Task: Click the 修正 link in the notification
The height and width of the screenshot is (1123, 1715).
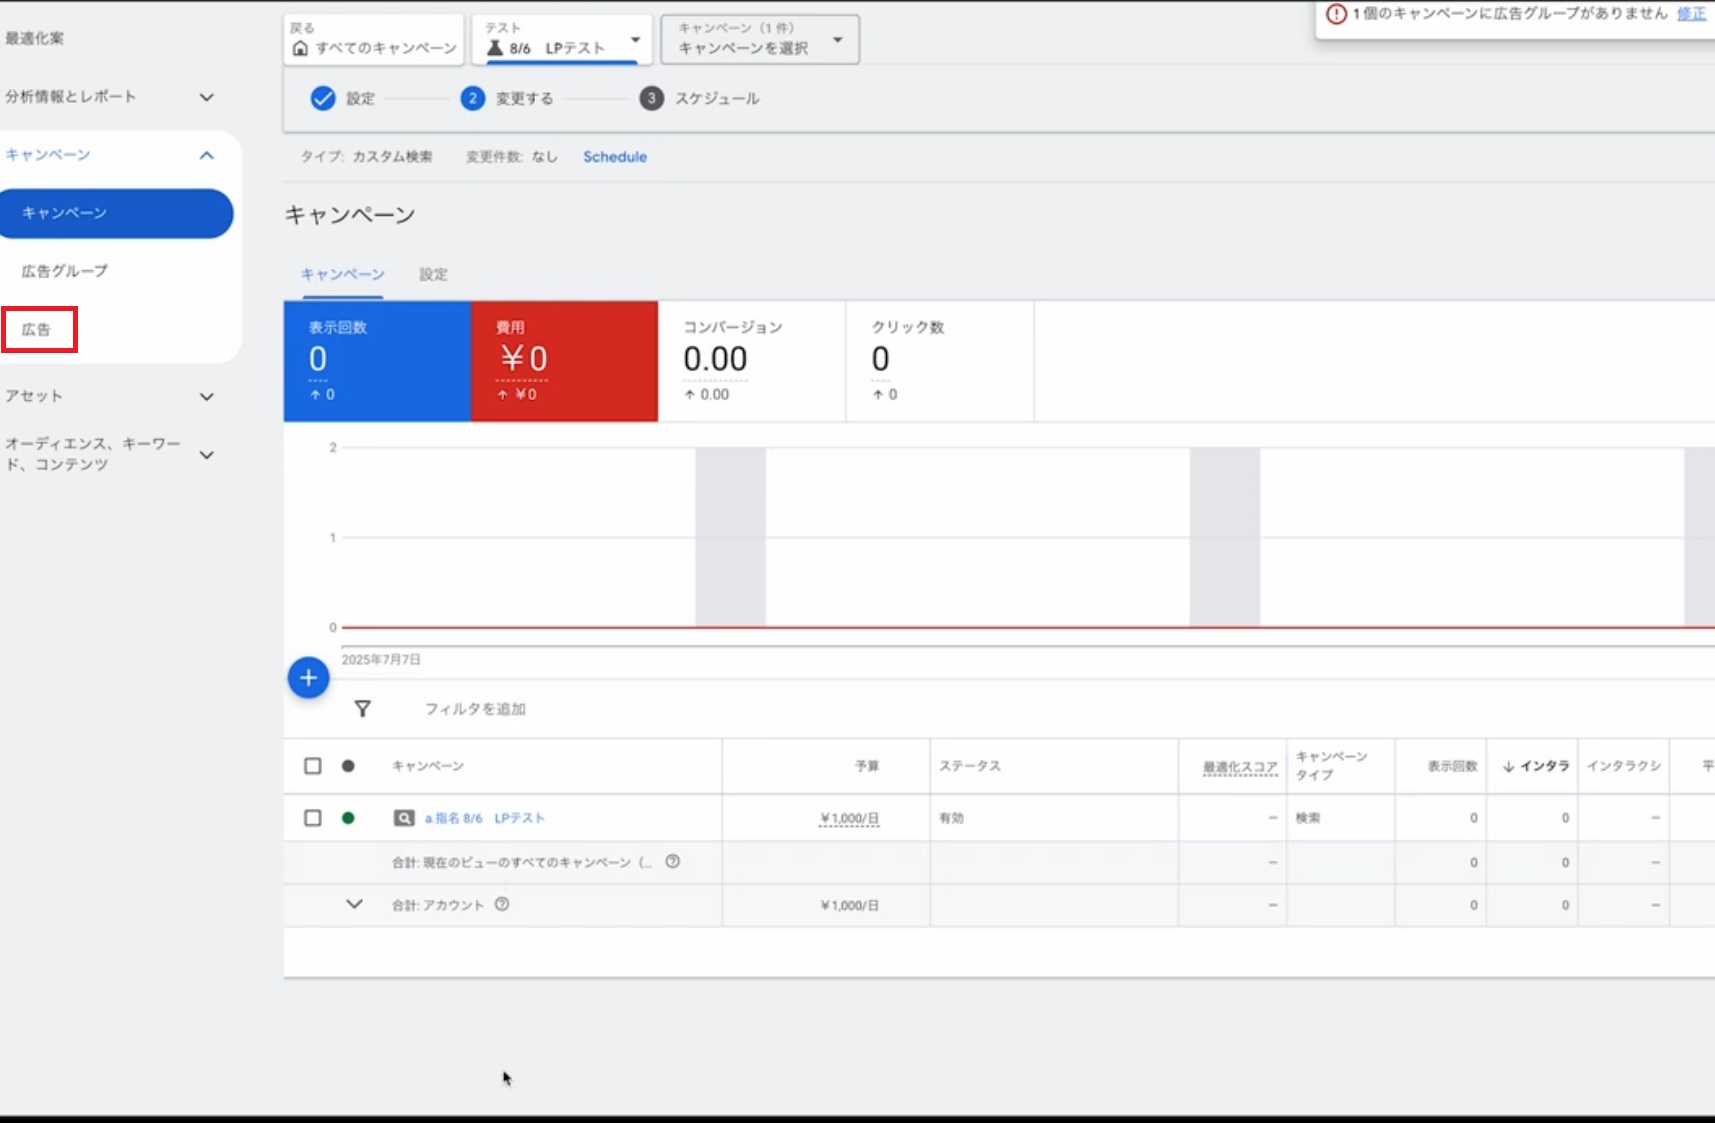Action: click(1691, 14)
